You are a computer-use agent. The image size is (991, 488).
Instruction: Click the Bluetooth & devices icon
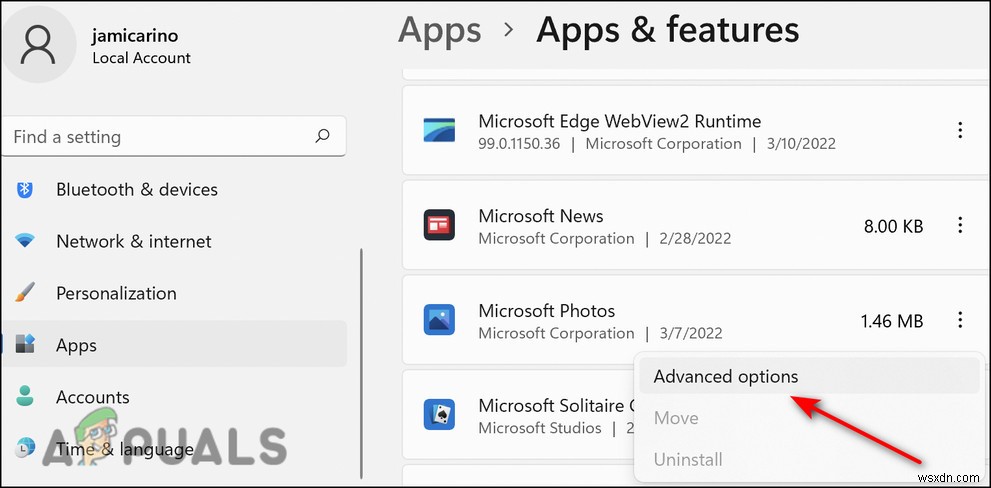(x=26, y=189)
